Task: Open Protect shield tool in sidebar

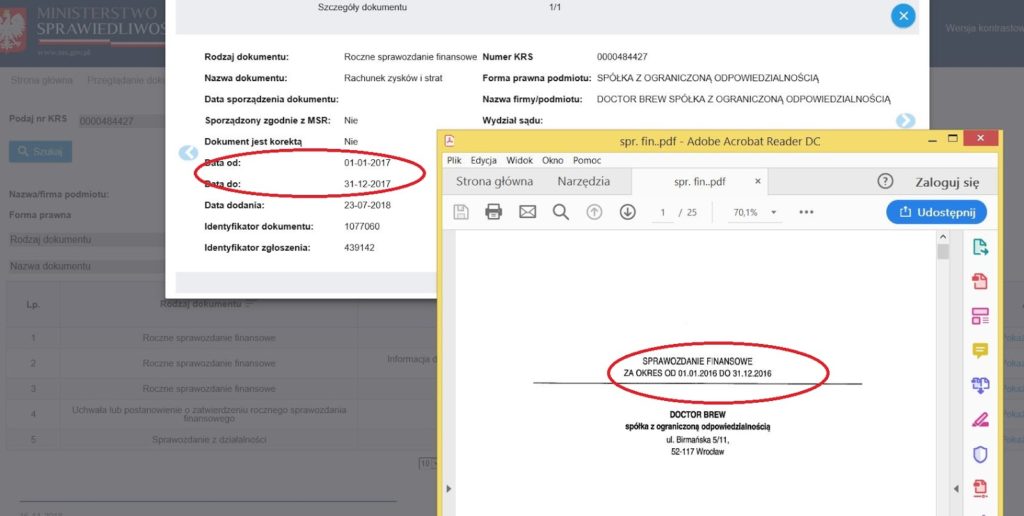Action: point(980,454)
